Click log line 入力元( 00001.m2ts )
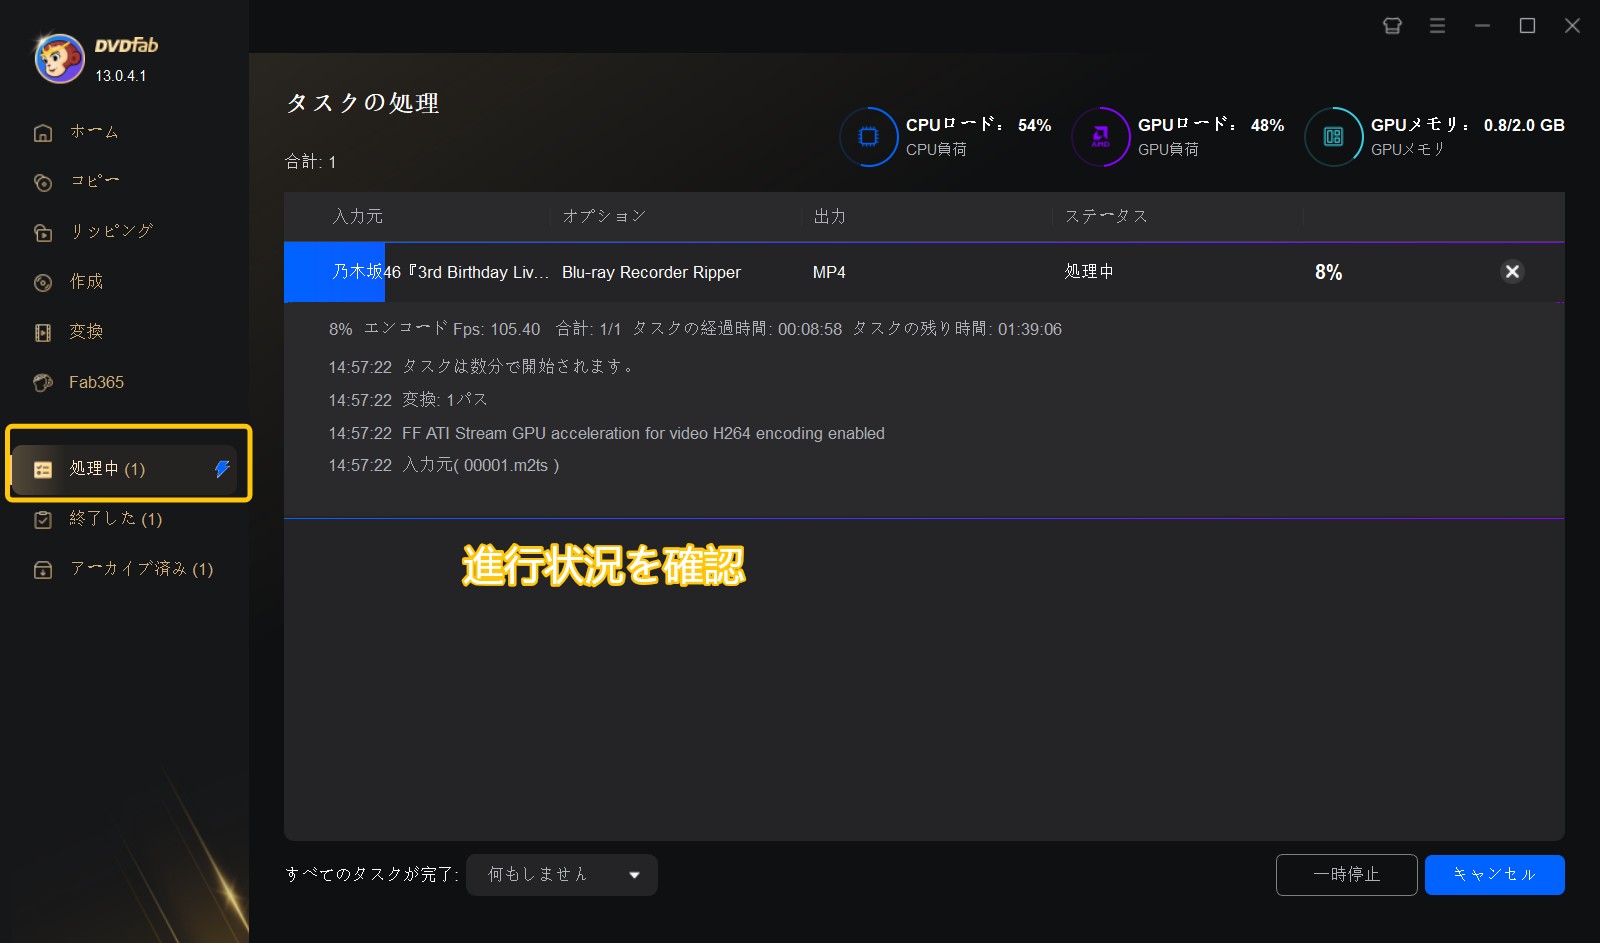1600x943 pixels. (444, 466)
